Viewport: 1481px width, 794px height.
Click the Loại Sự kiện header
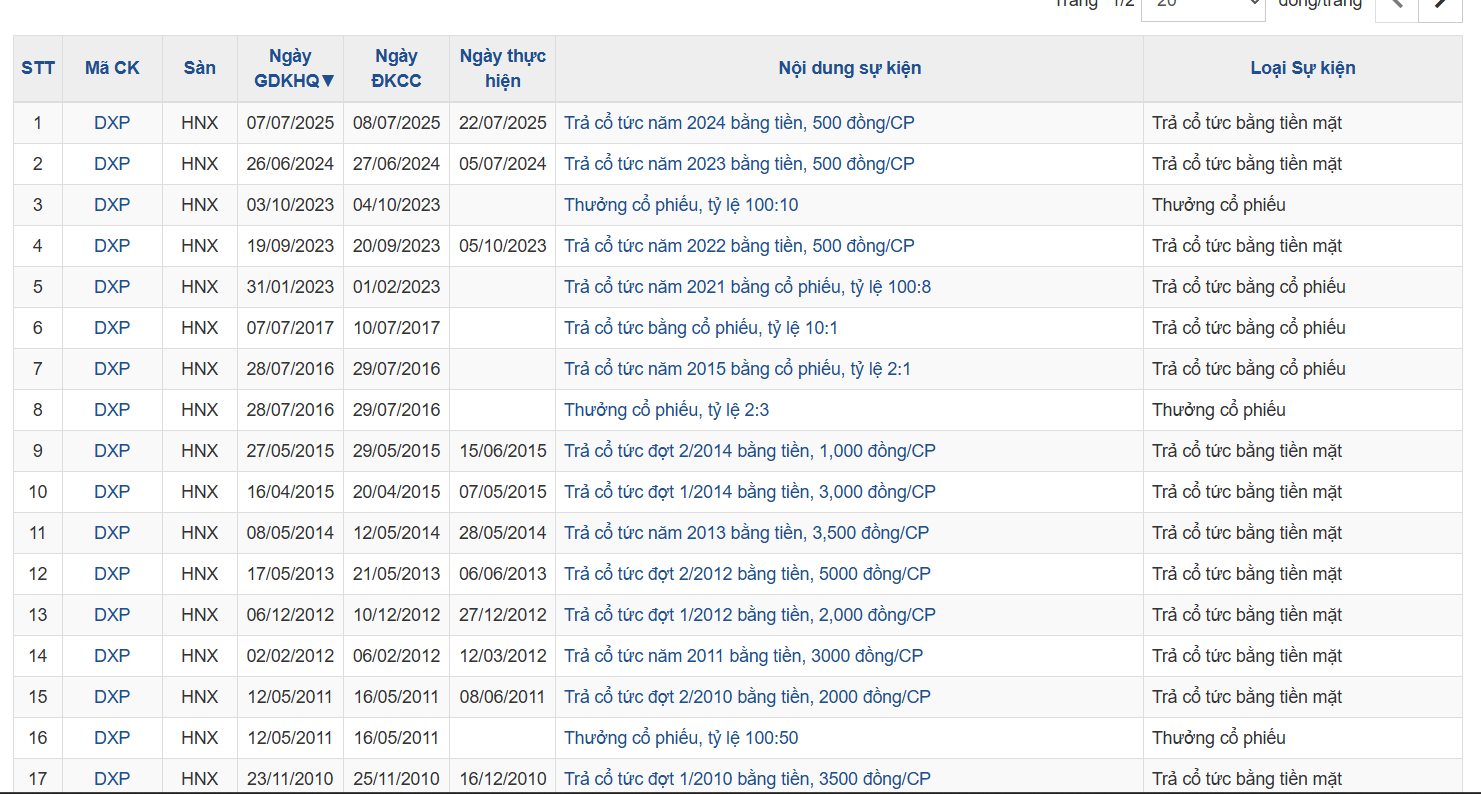pyautogui.click(x=1302, y=68)
